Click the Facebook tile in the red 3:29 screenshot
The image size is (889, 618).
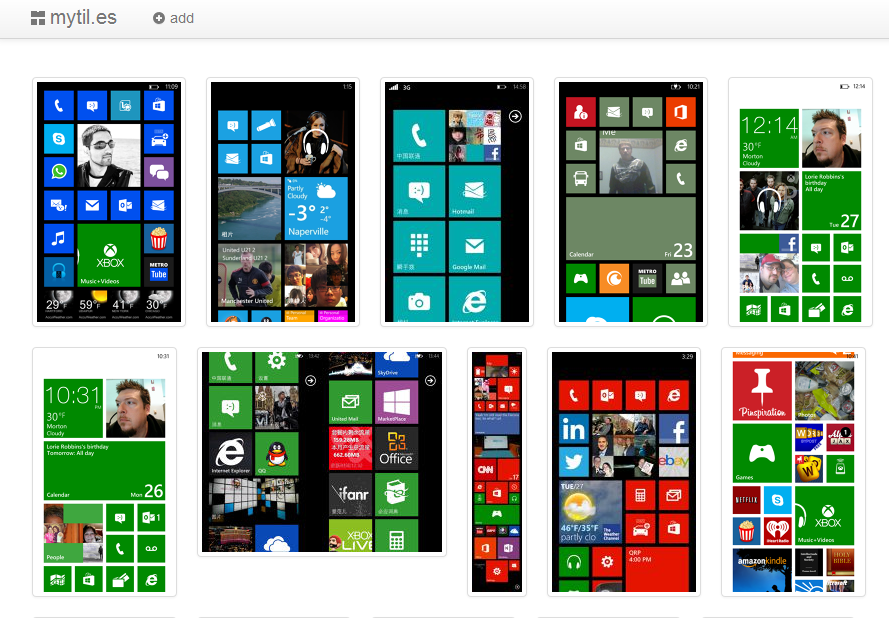coord(674,429)
